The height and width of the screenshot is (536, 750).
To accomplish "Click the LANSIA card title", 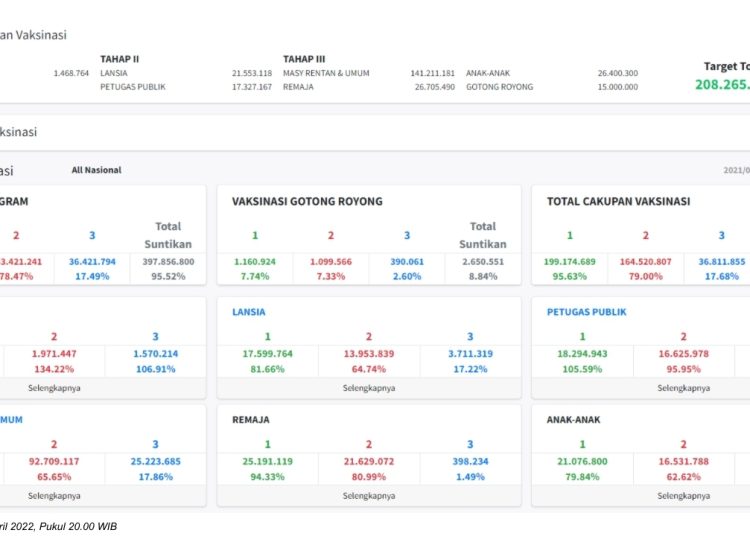I will click(x=249, y=312).
